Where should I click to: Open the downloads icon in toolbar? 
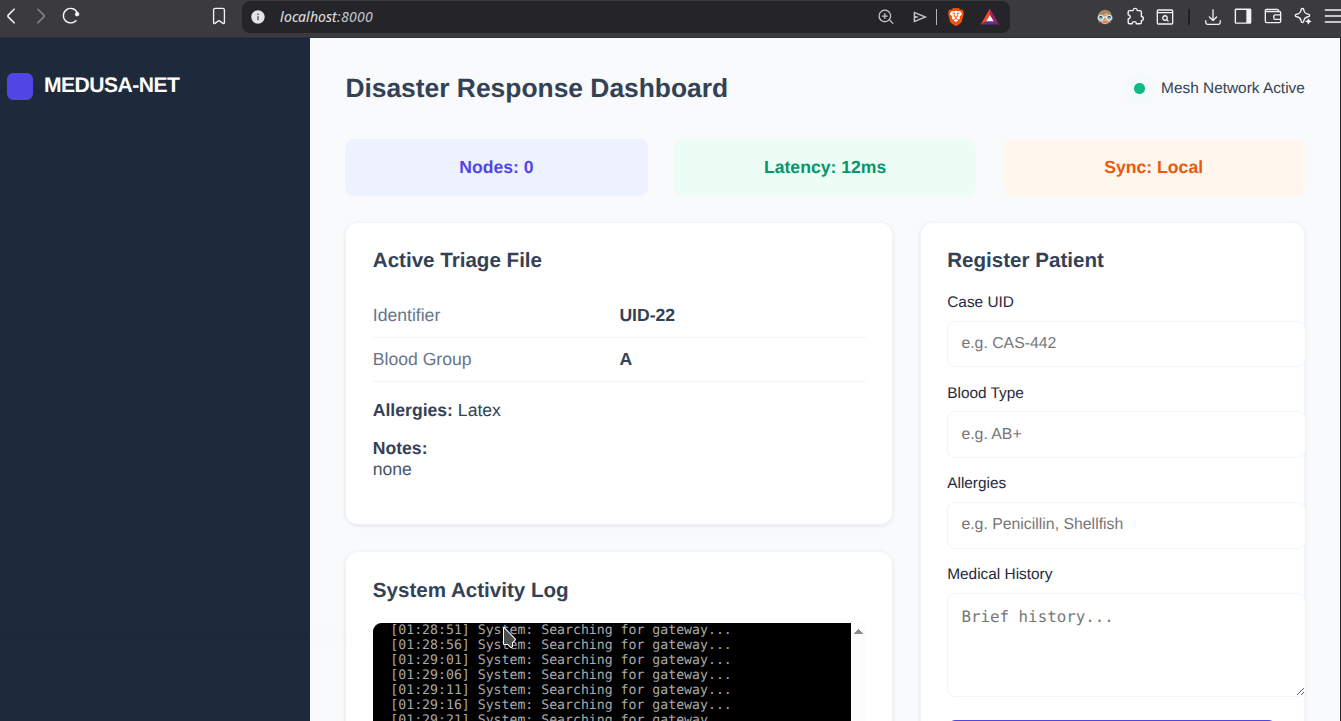(1213, 16)
